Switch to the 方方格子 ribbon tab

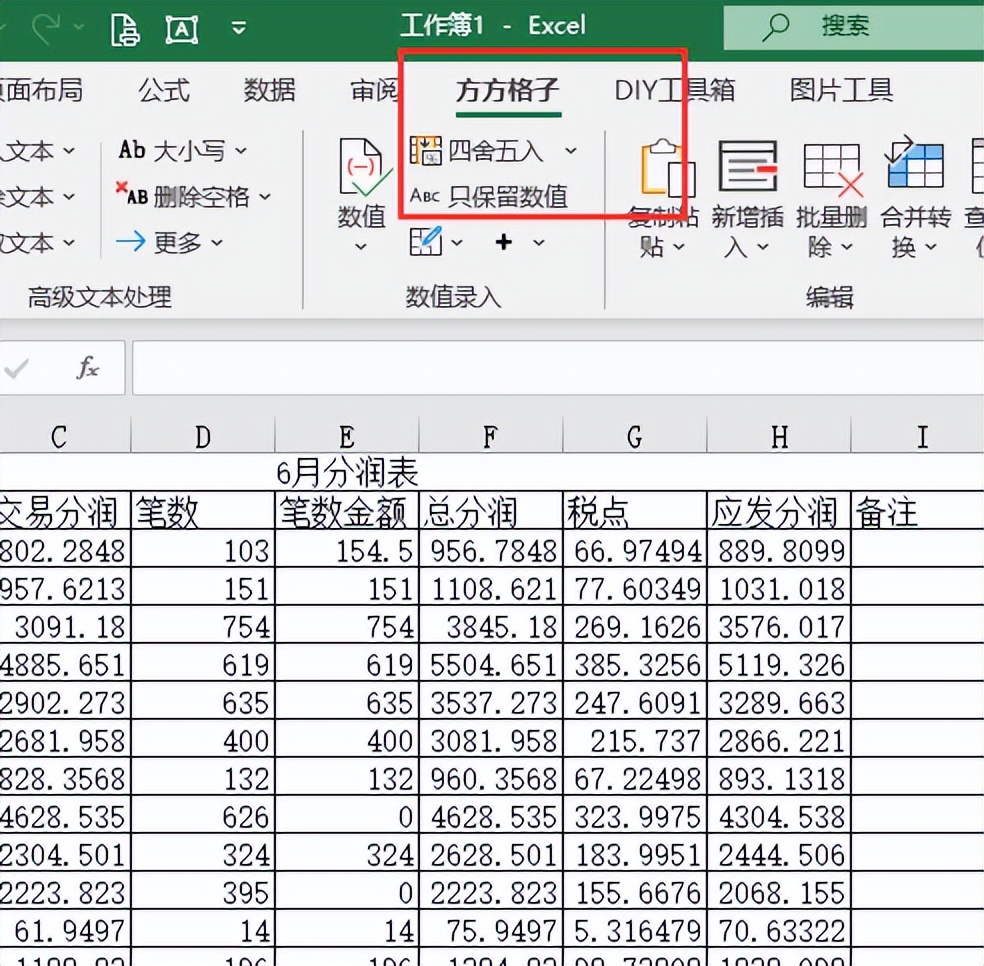[x=506, y=90]
